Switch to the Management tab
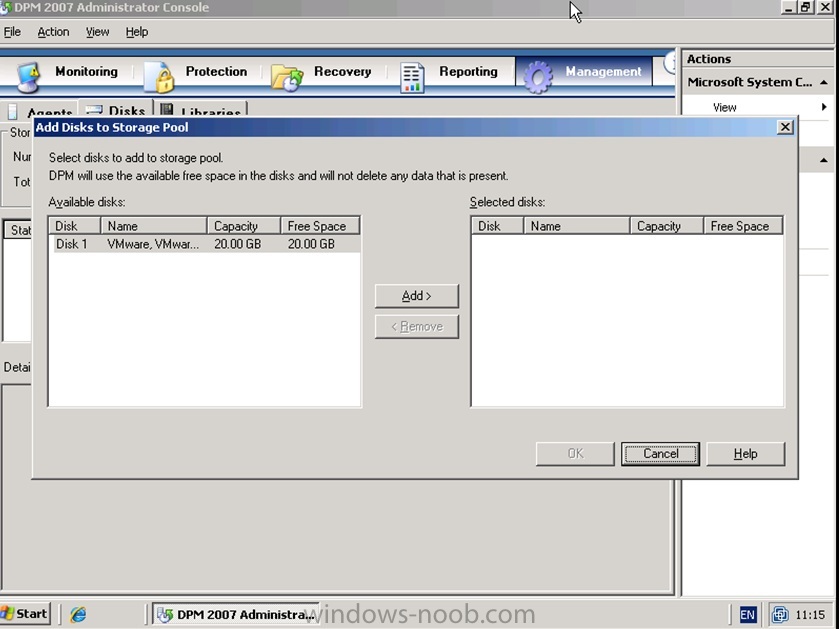The image size is (839, 629). tap(584, 72)
